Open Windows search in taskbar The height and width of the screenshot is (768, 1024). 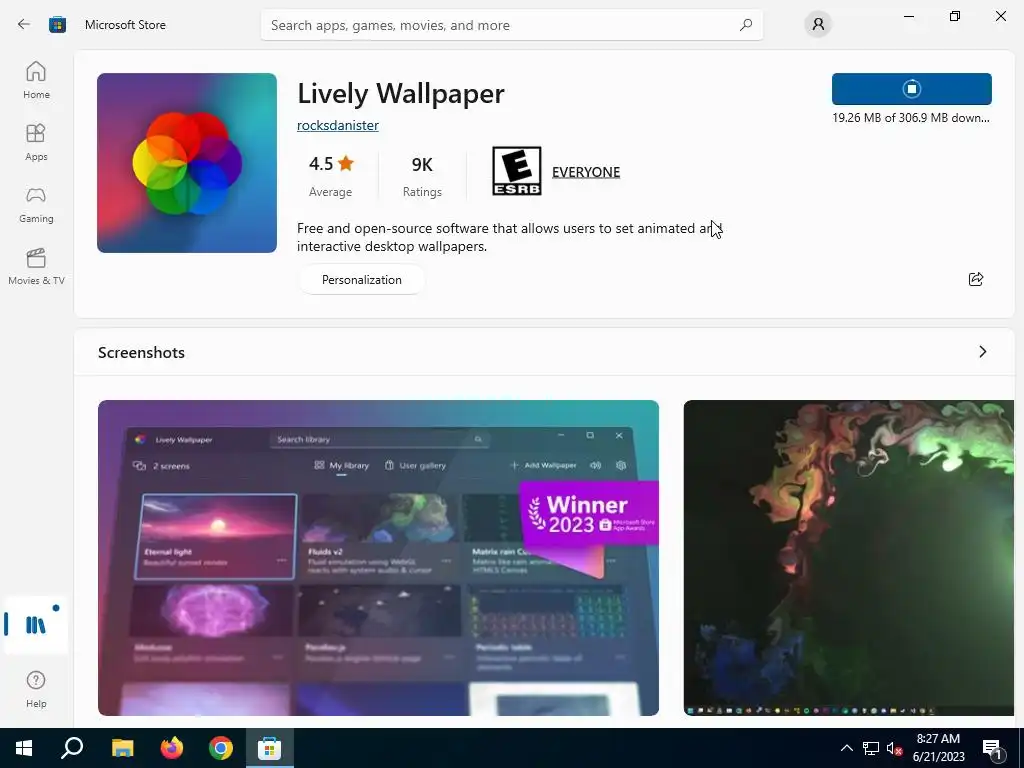point(72,748)
